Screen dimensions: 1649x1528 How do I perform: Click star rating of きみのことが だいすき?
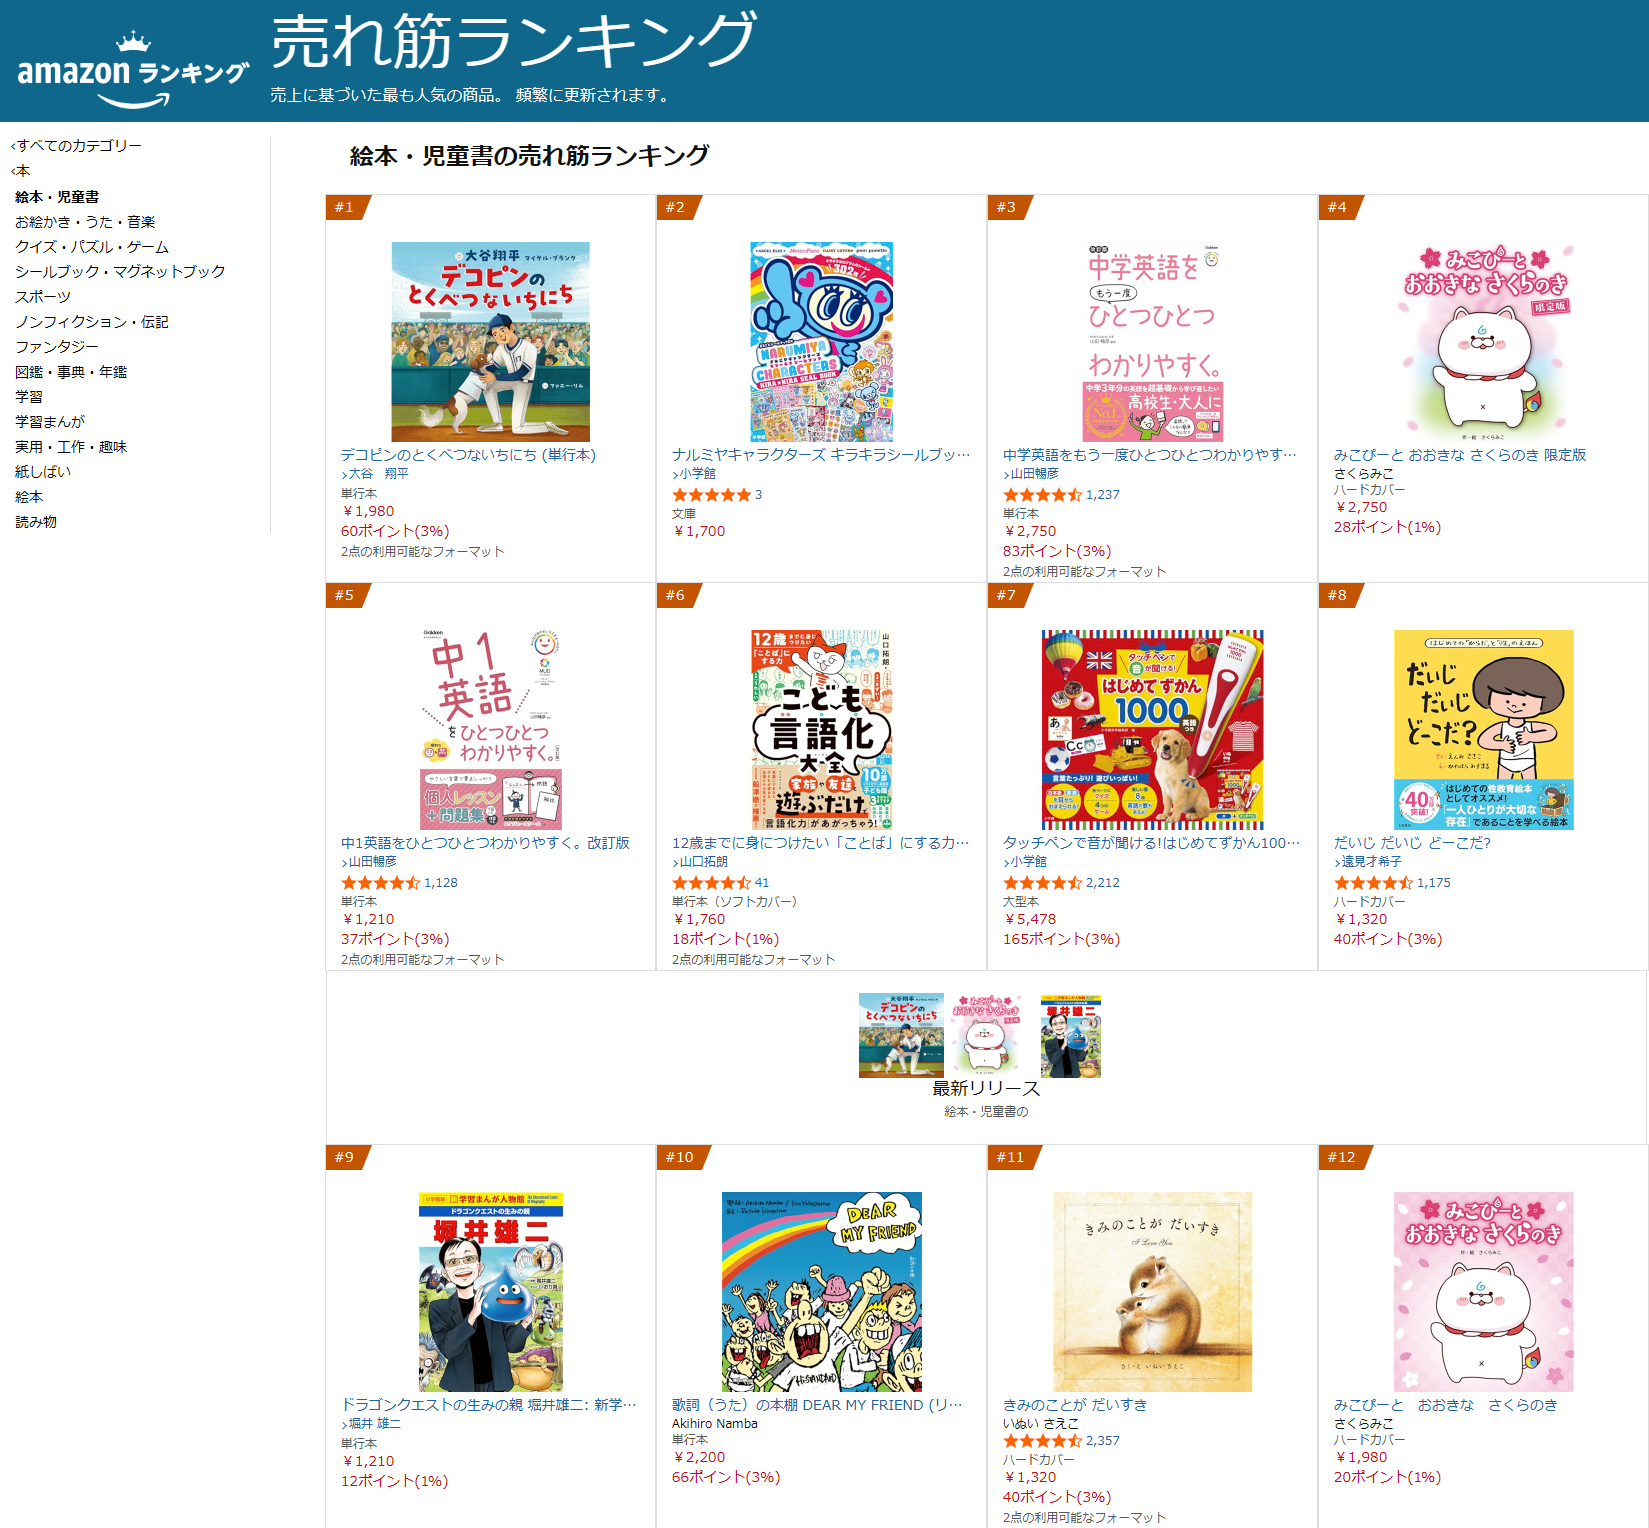tap(1042, 1441)
